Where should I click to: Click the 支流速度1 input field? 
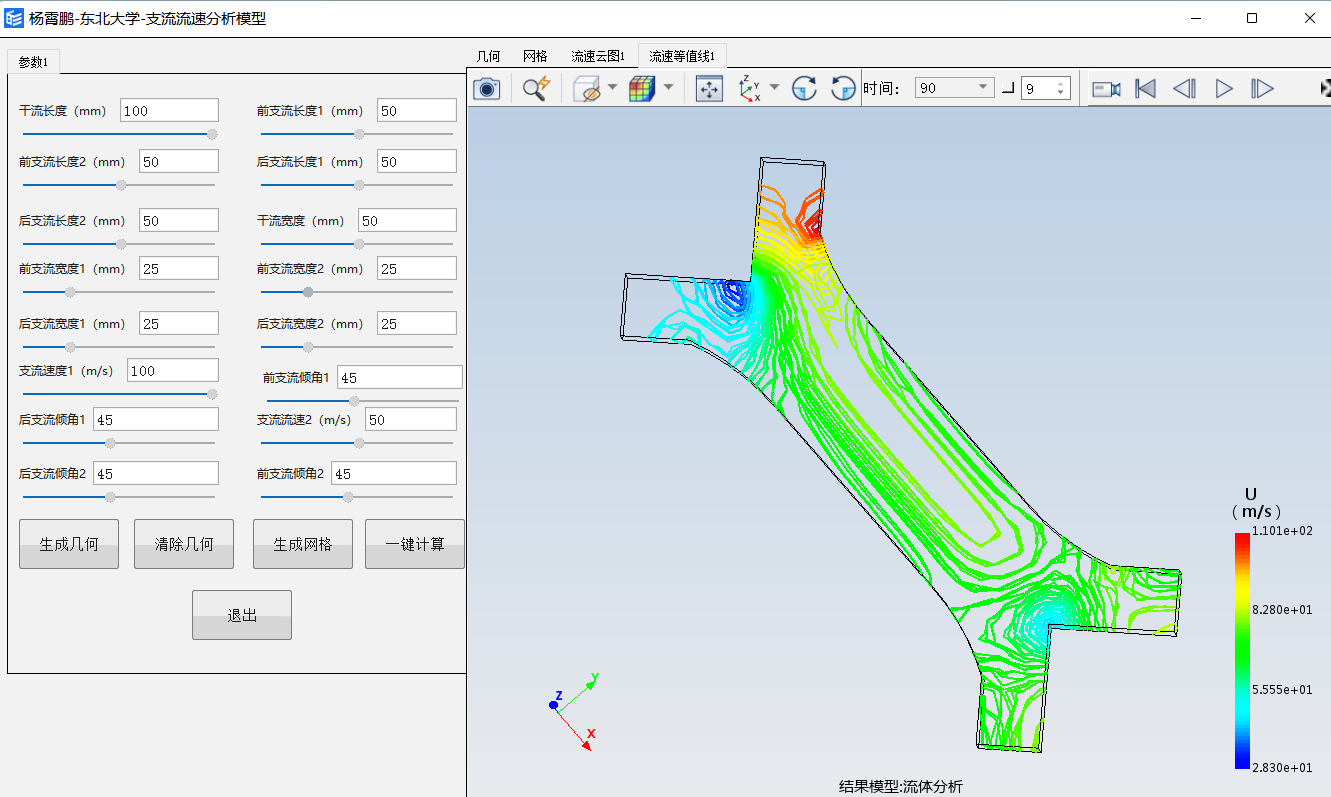coord(172,370)
